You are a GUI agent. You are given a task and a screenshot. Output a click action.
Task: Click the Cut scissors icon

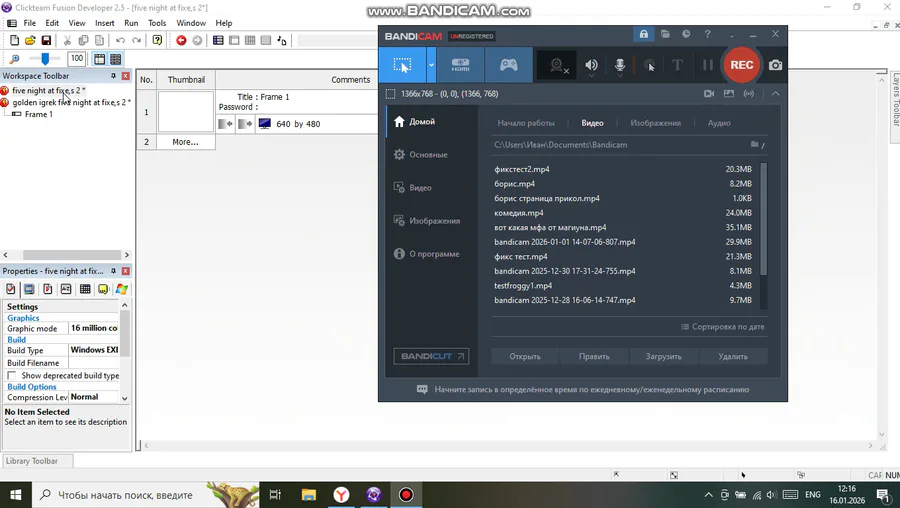coord(67,40)
